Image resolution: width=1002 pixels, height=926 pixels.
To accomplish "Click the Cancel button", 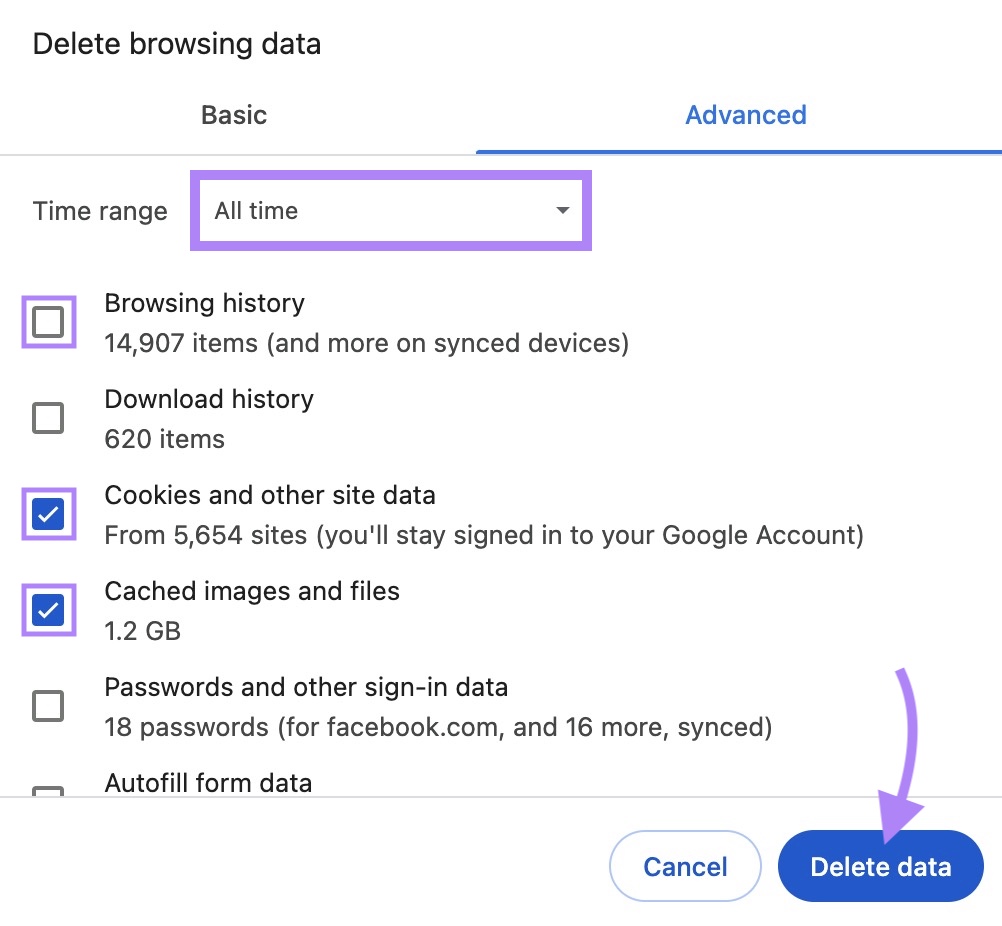I will click(685, 866).
